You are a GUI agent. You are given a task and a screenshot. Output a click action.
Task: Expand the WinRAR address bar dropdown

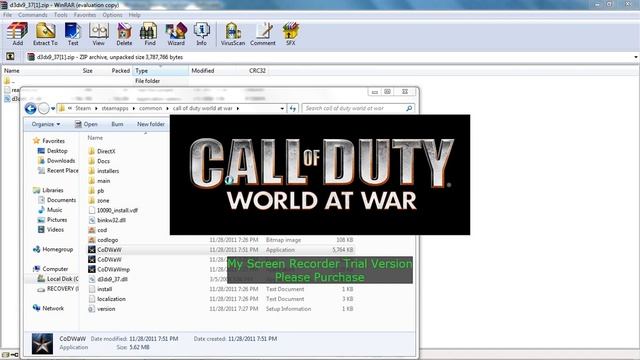[x=636, y=57]
